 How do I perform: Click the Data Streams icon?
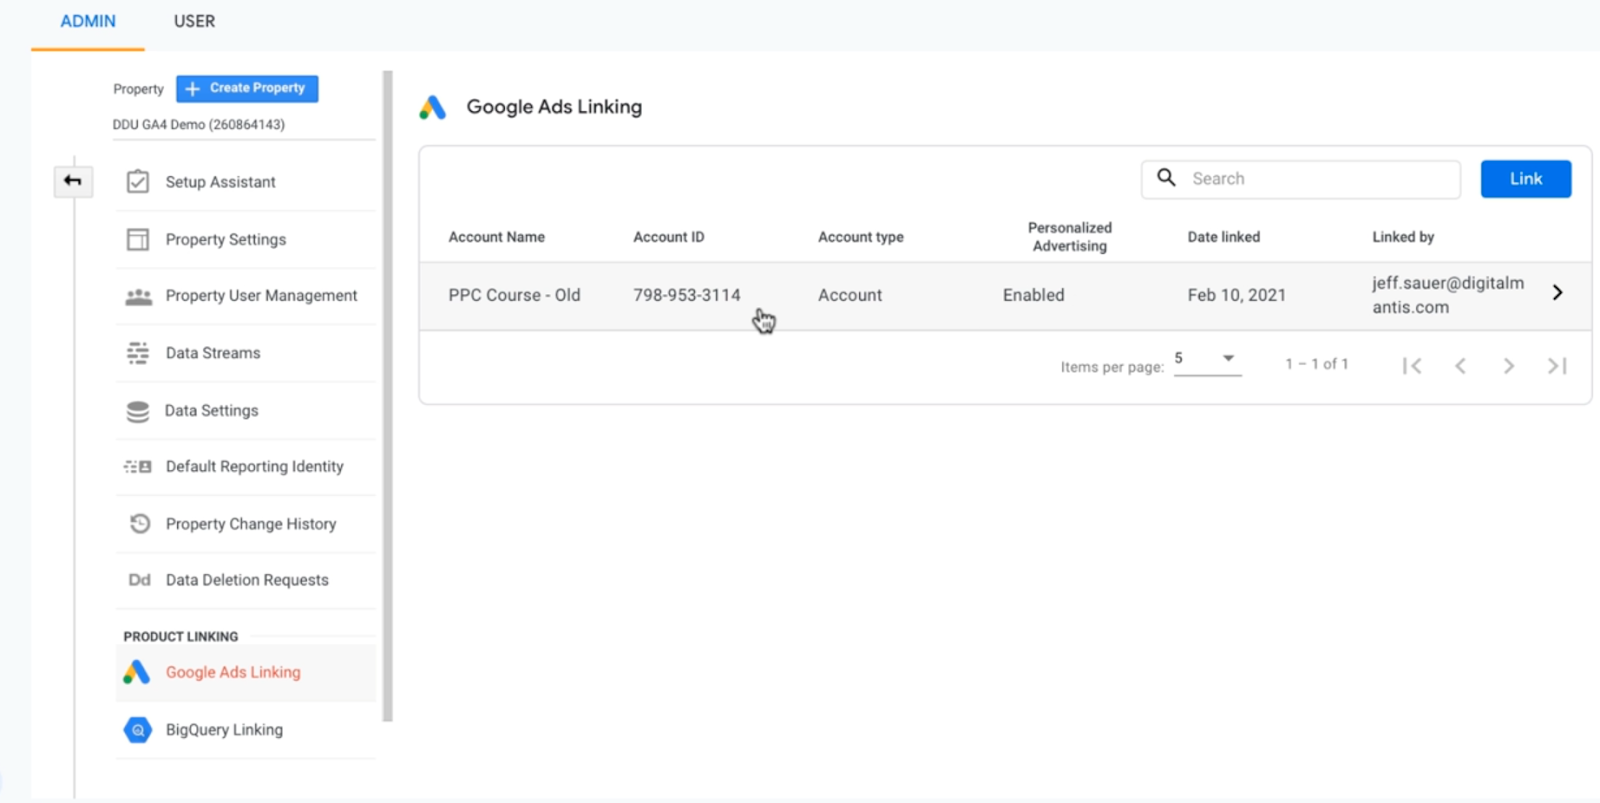click(138, 353)
